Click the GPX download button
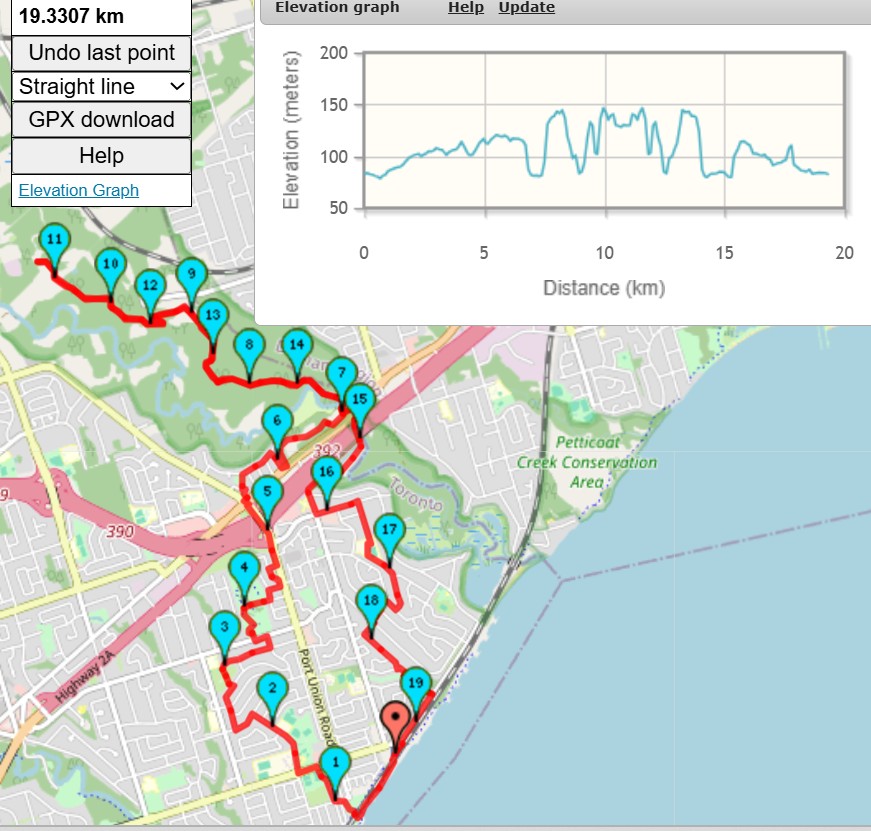Screen dimensions: 871x831 click(x=101, y=119)
